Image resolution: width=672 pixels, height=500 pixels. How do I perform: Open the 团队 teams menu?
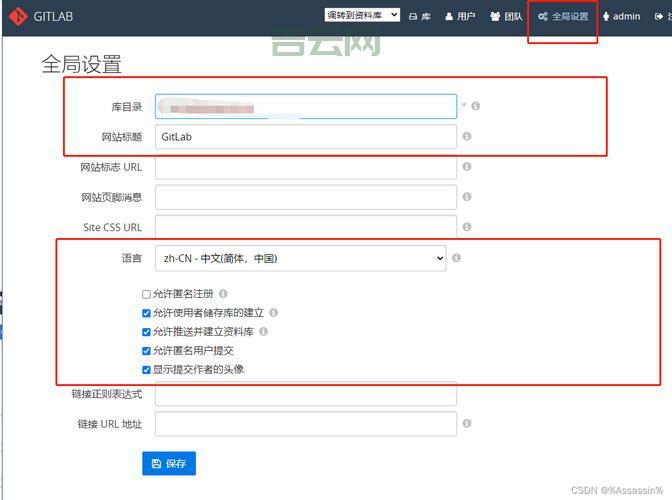506,16
